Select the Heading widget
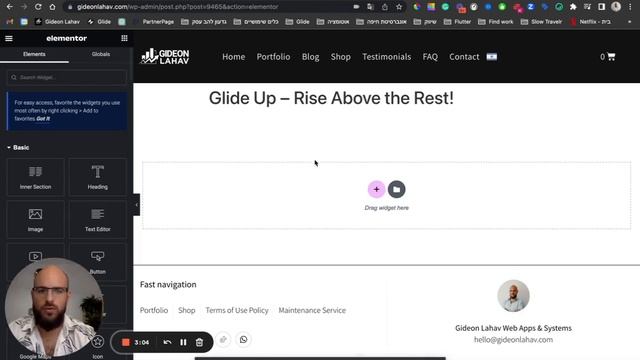 [x=98, y=177]
